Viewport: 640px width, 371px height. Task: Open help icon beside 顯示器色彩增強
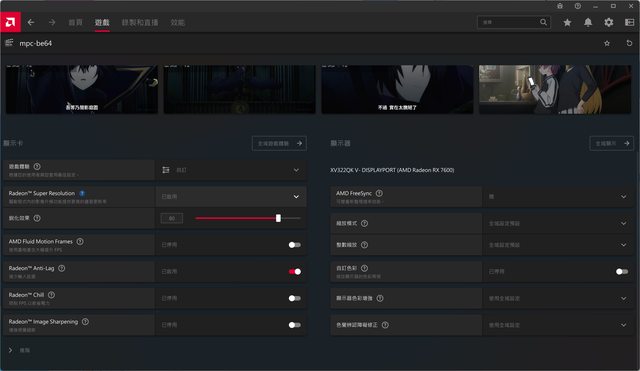[380, 298]
